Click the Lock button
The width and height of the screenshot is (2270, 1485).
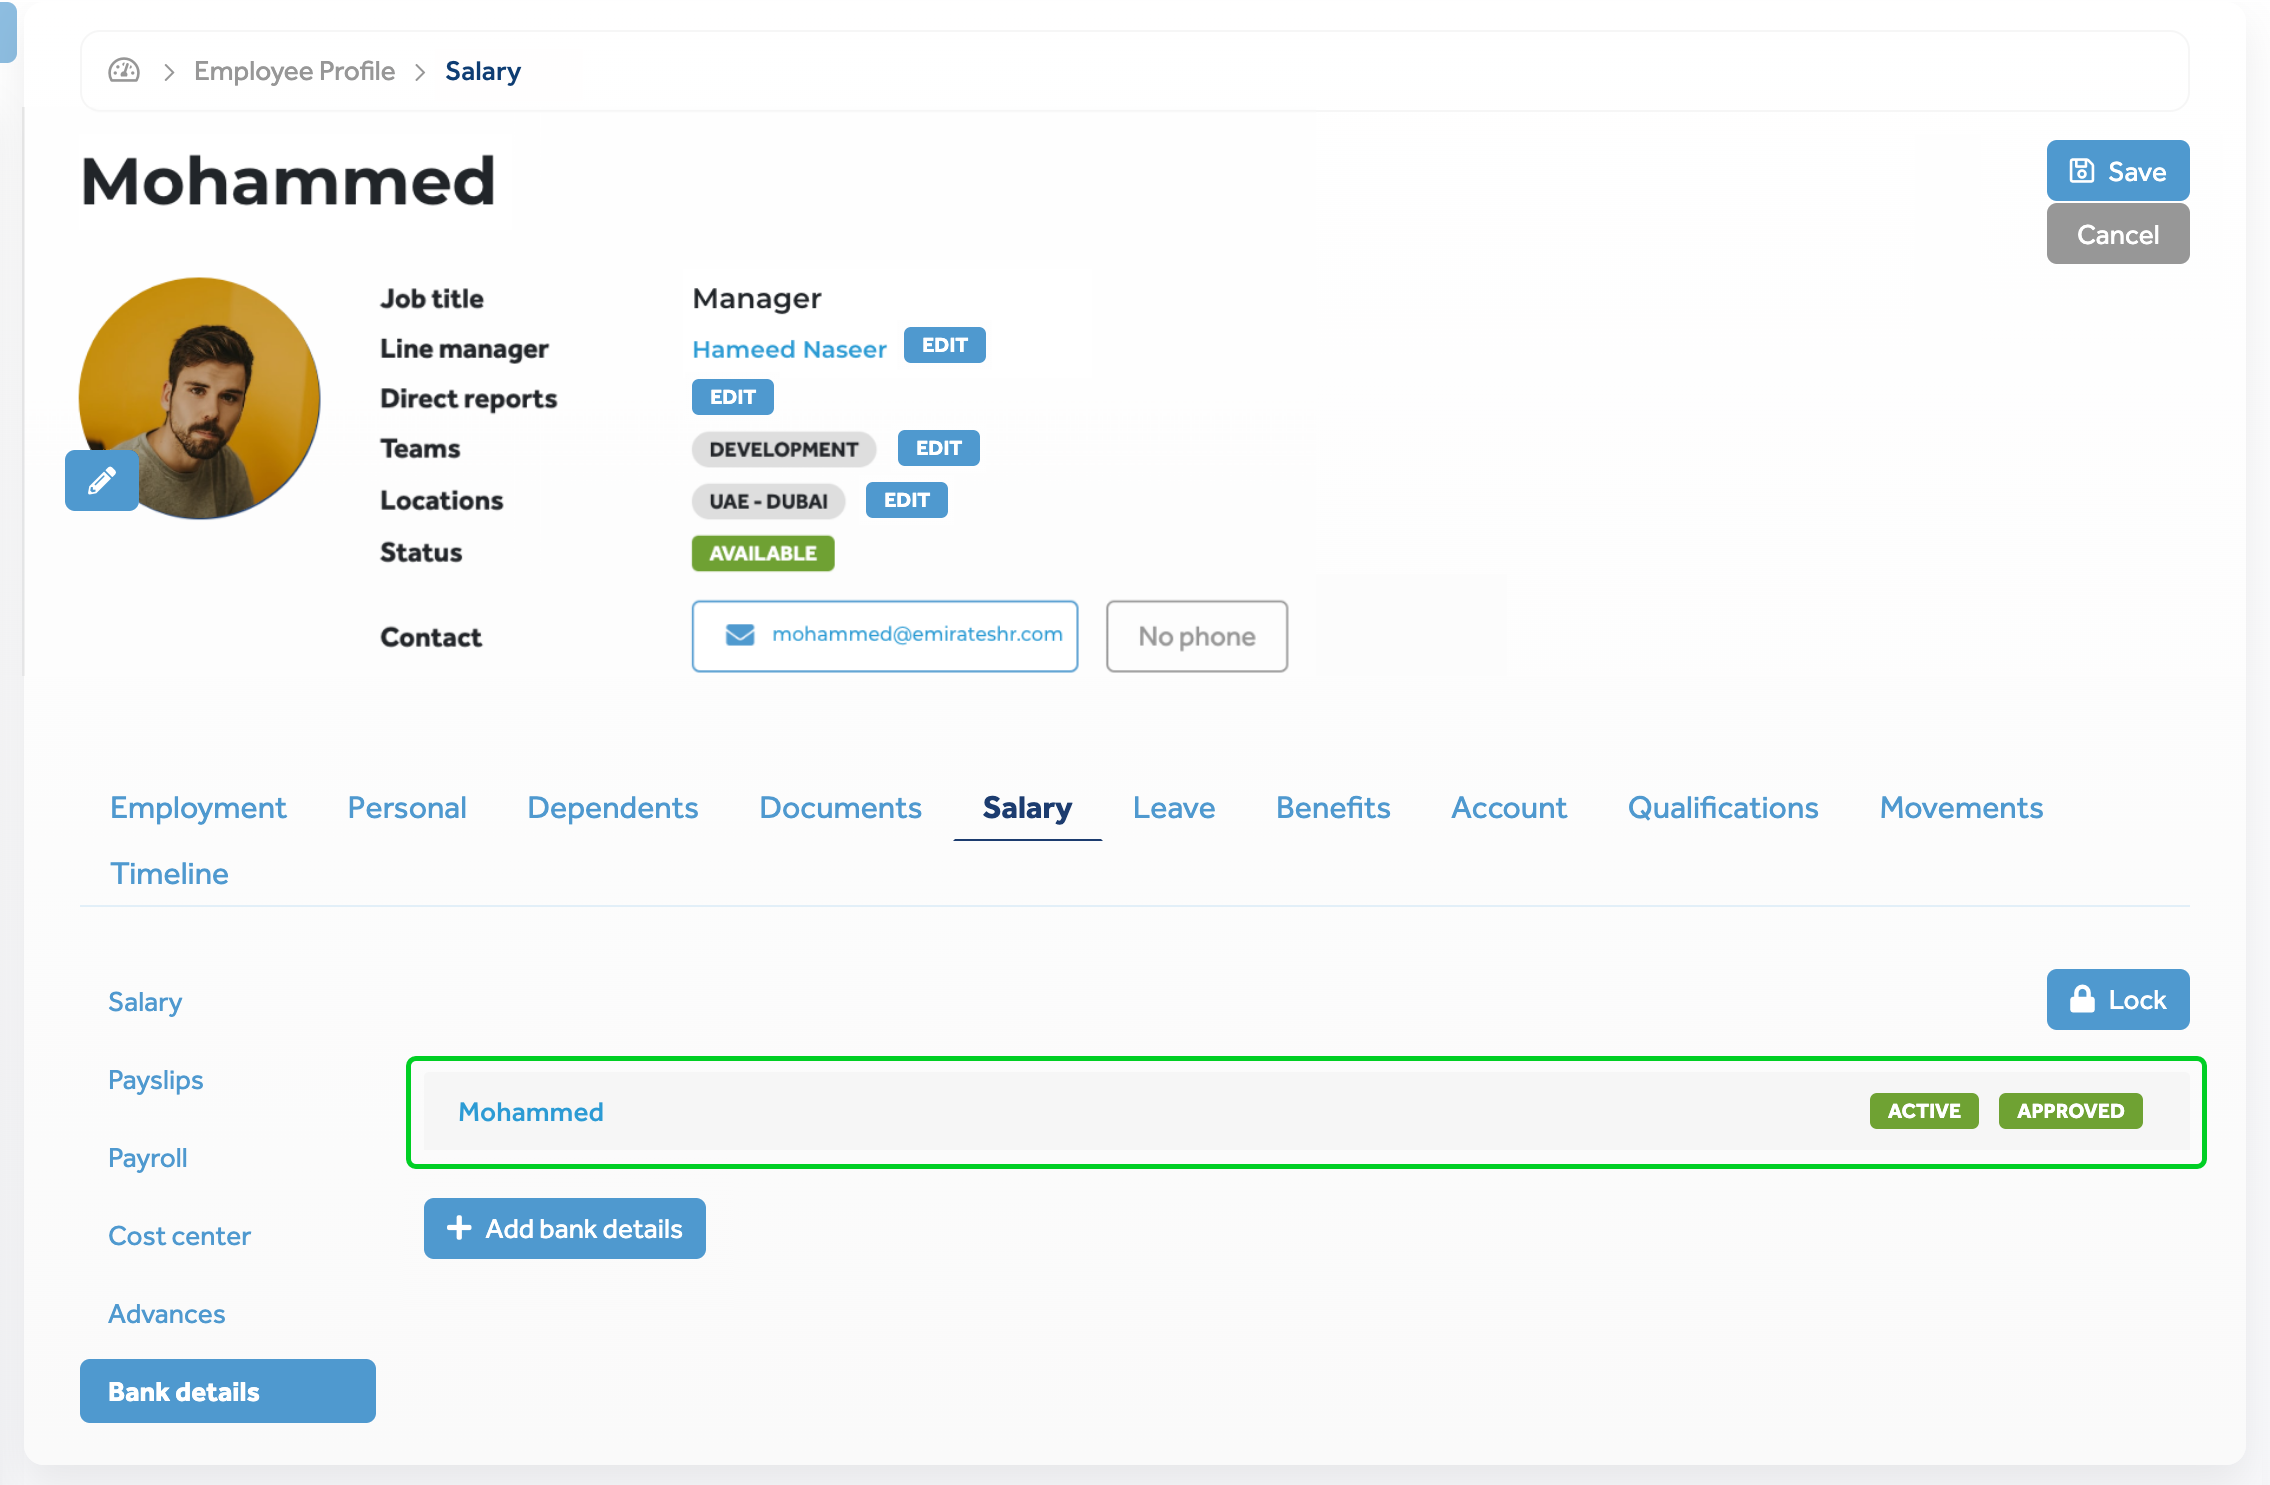click(x=2118, y=999)
